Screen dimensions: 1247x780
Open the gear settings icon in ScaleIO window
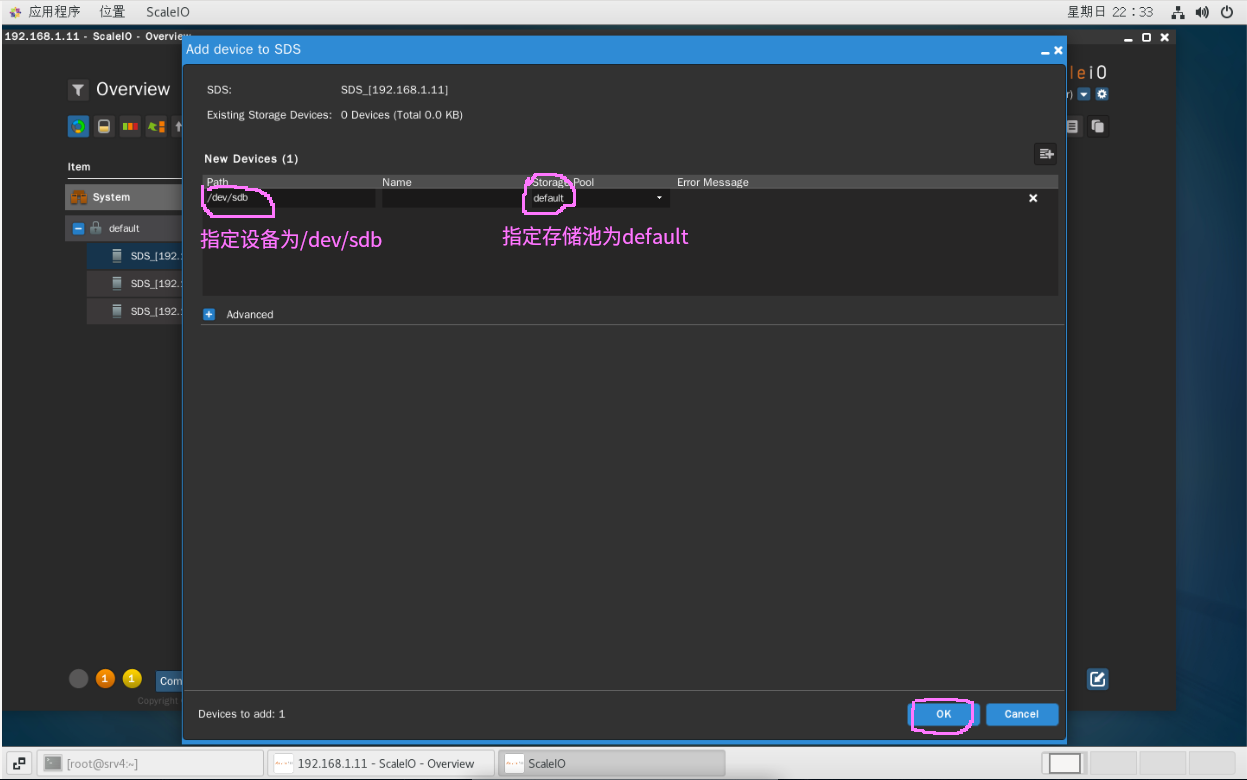click(x=1102, y=94)
